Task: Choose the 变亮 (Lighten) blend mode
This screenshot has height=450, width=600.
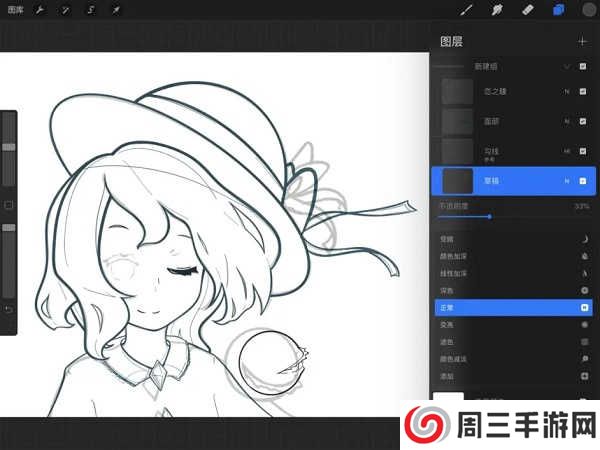Action: pyautogui.click(x=514, y=325)
